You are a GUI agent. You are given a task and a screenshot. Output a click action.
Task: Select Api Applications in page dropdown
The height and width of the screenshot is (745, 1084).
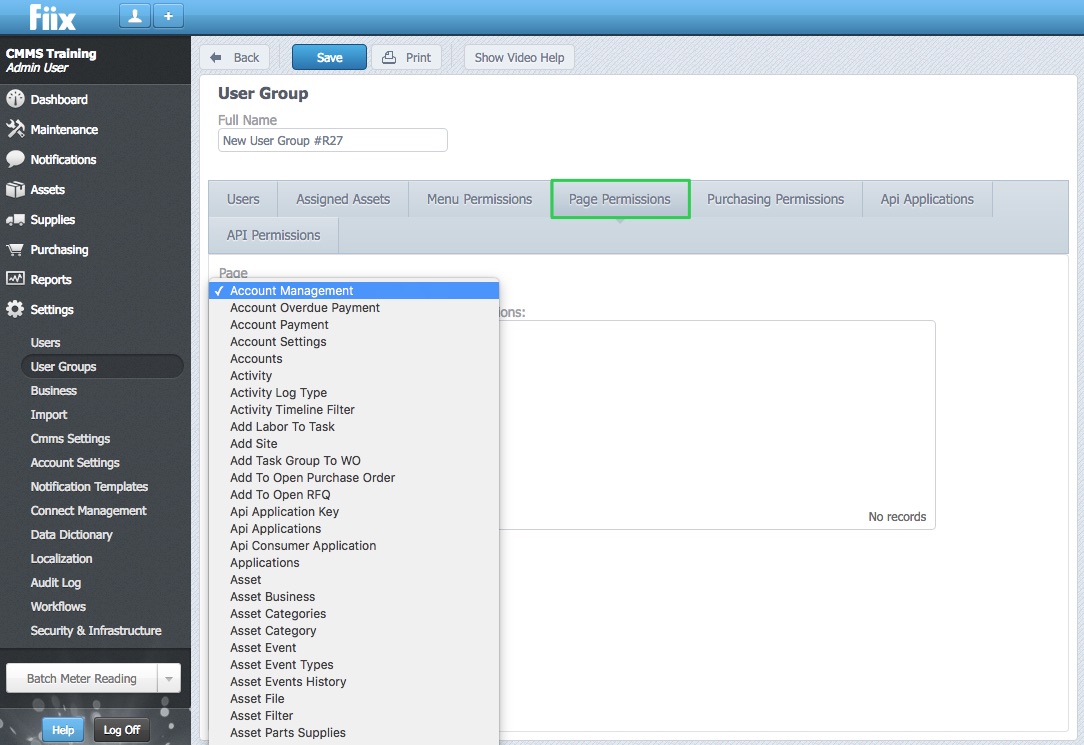coord(354,529)
